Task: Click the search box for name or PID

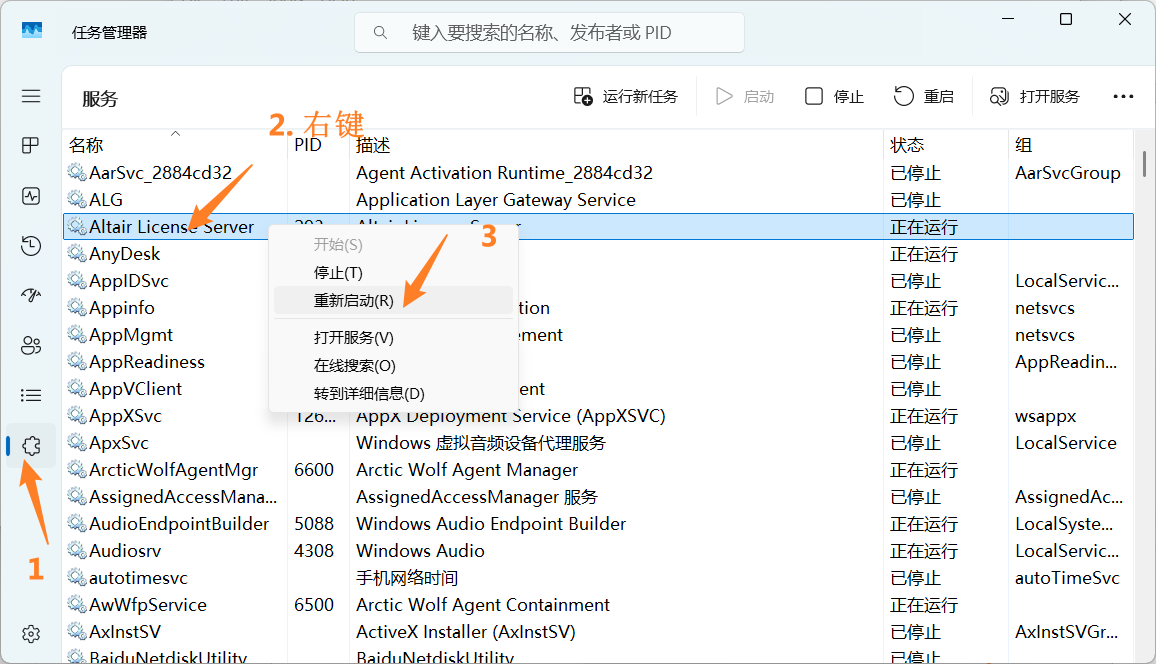Action: tap(550, 33)
